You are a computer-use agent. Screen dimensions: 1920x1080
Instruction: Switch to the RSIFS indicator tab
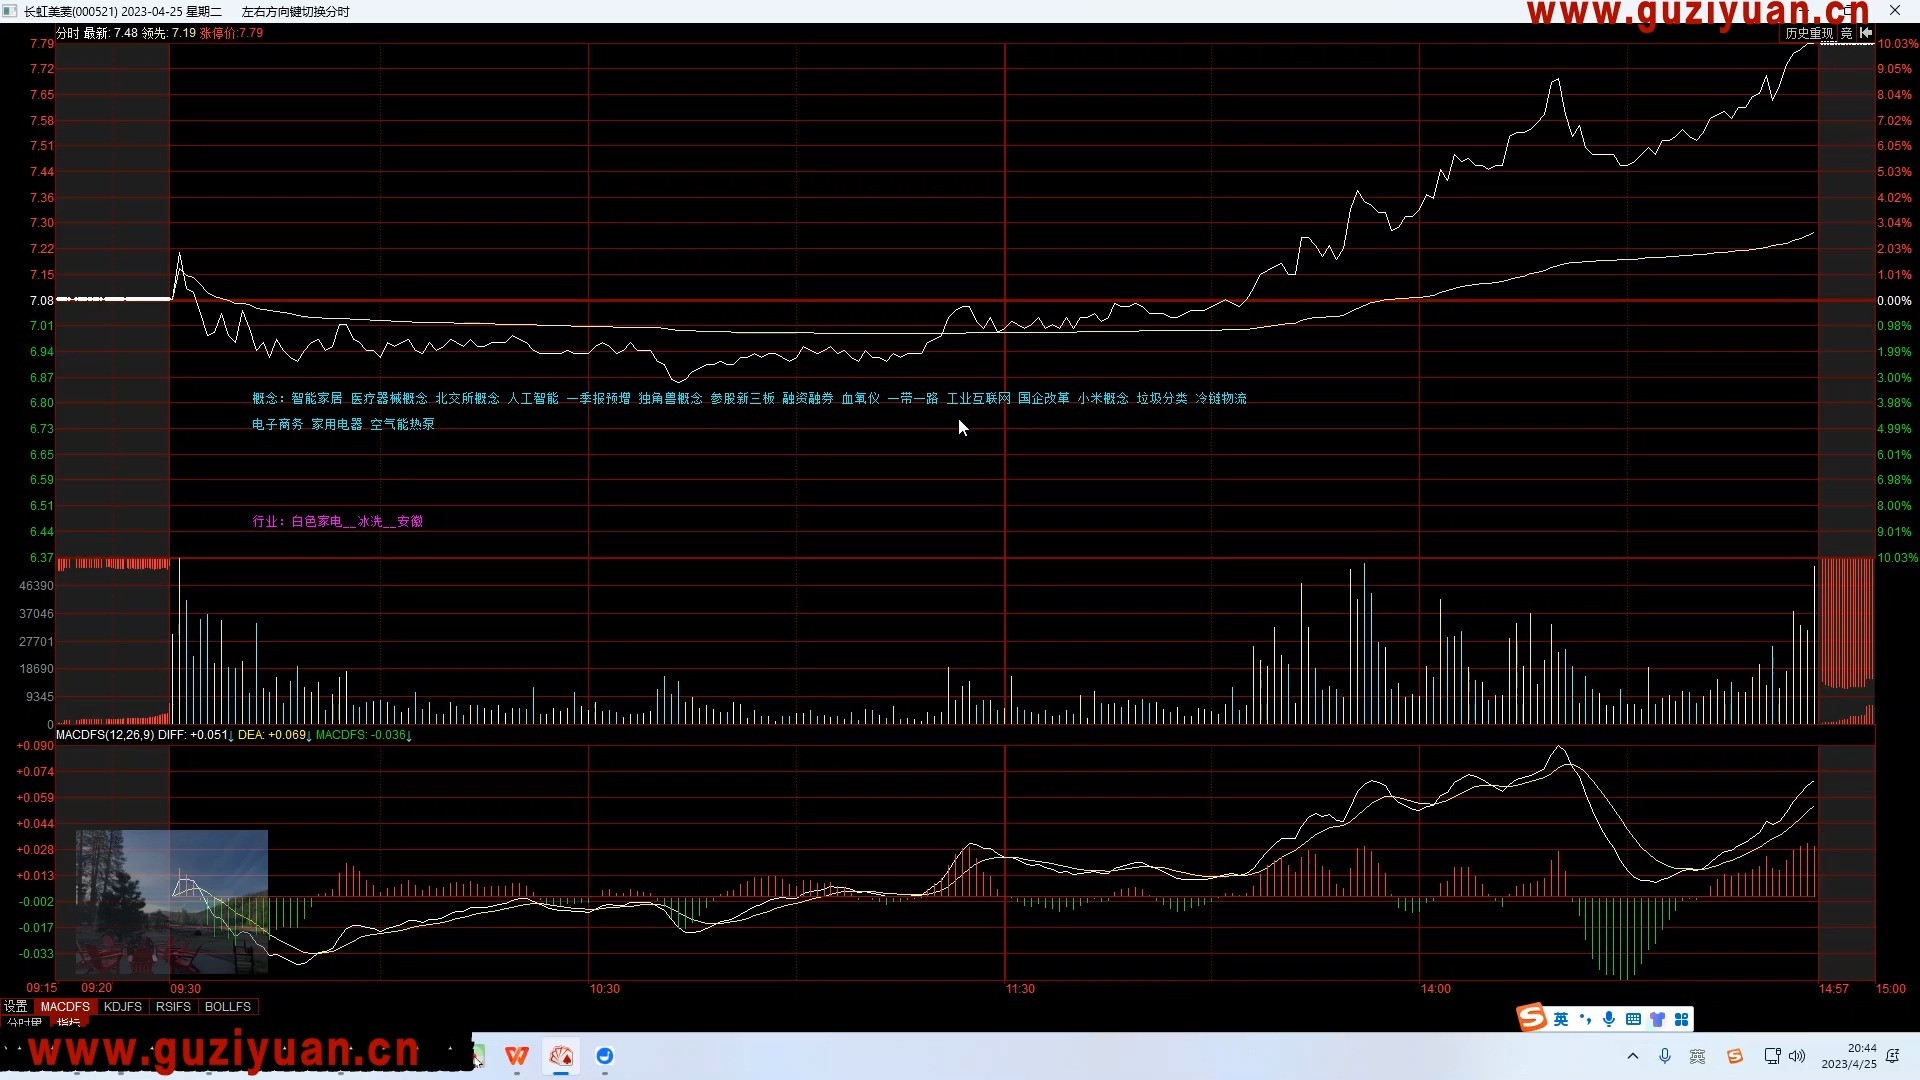pos(173,1007)
